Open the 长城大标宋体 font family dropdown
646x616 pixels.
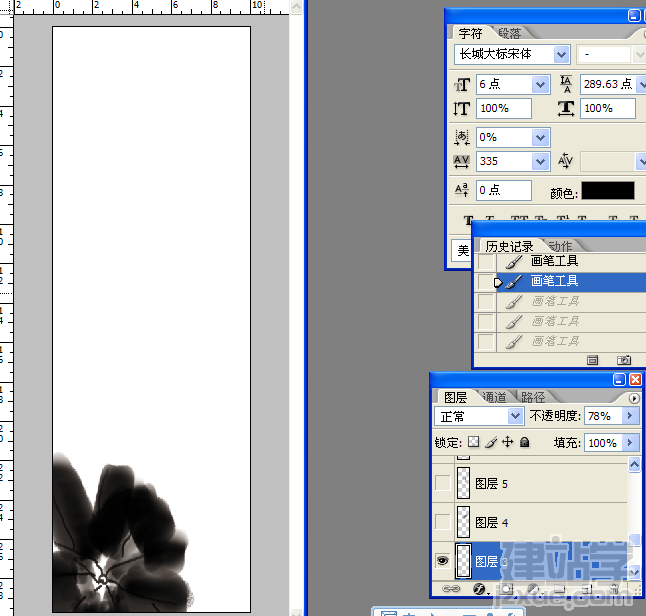point(561,54)
